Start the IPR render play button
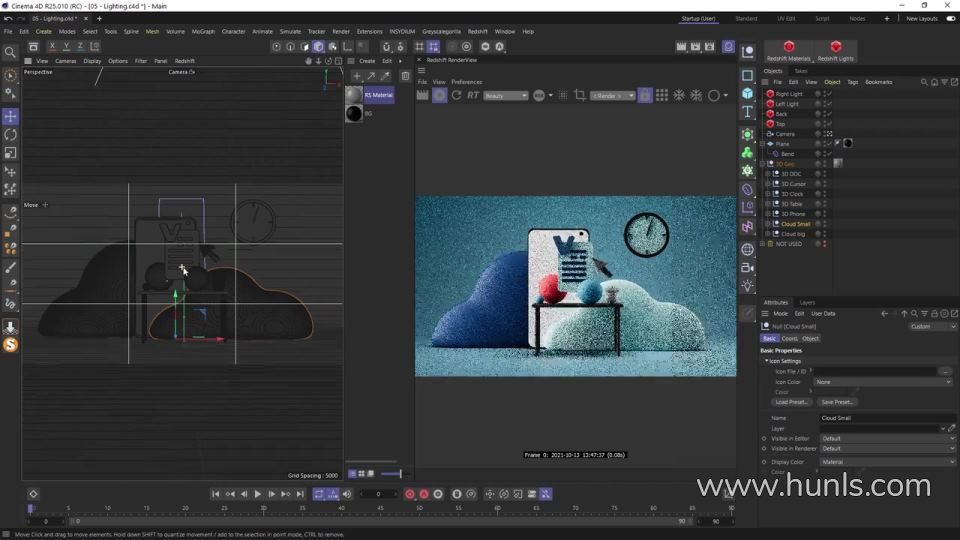 click(440, 96)
